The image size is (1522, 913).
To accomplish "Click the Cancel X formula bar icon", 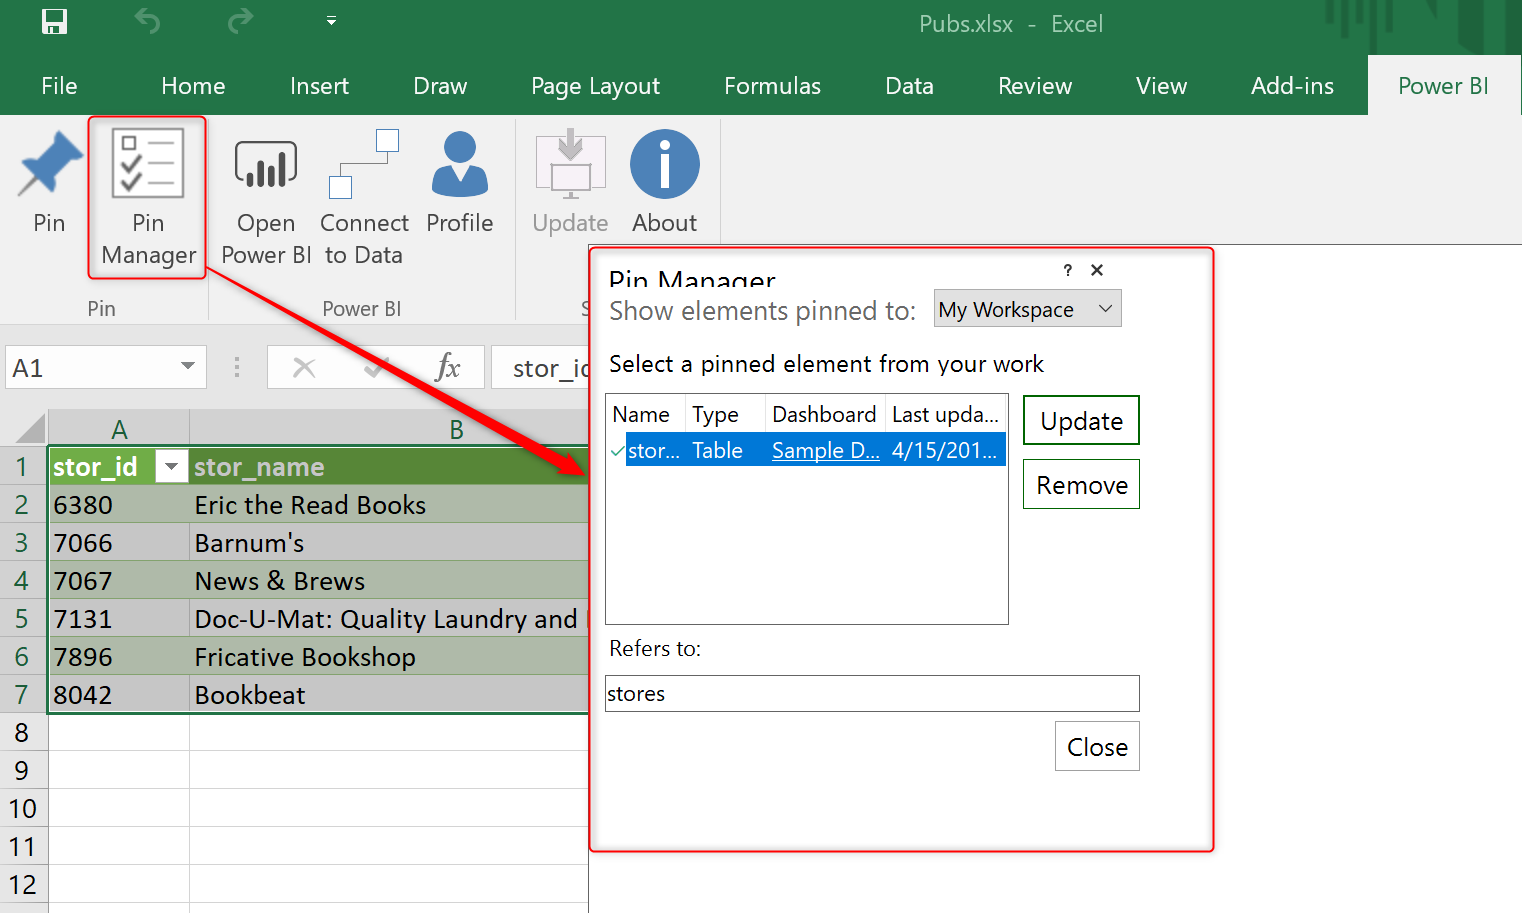I will (x=304, y=368).
